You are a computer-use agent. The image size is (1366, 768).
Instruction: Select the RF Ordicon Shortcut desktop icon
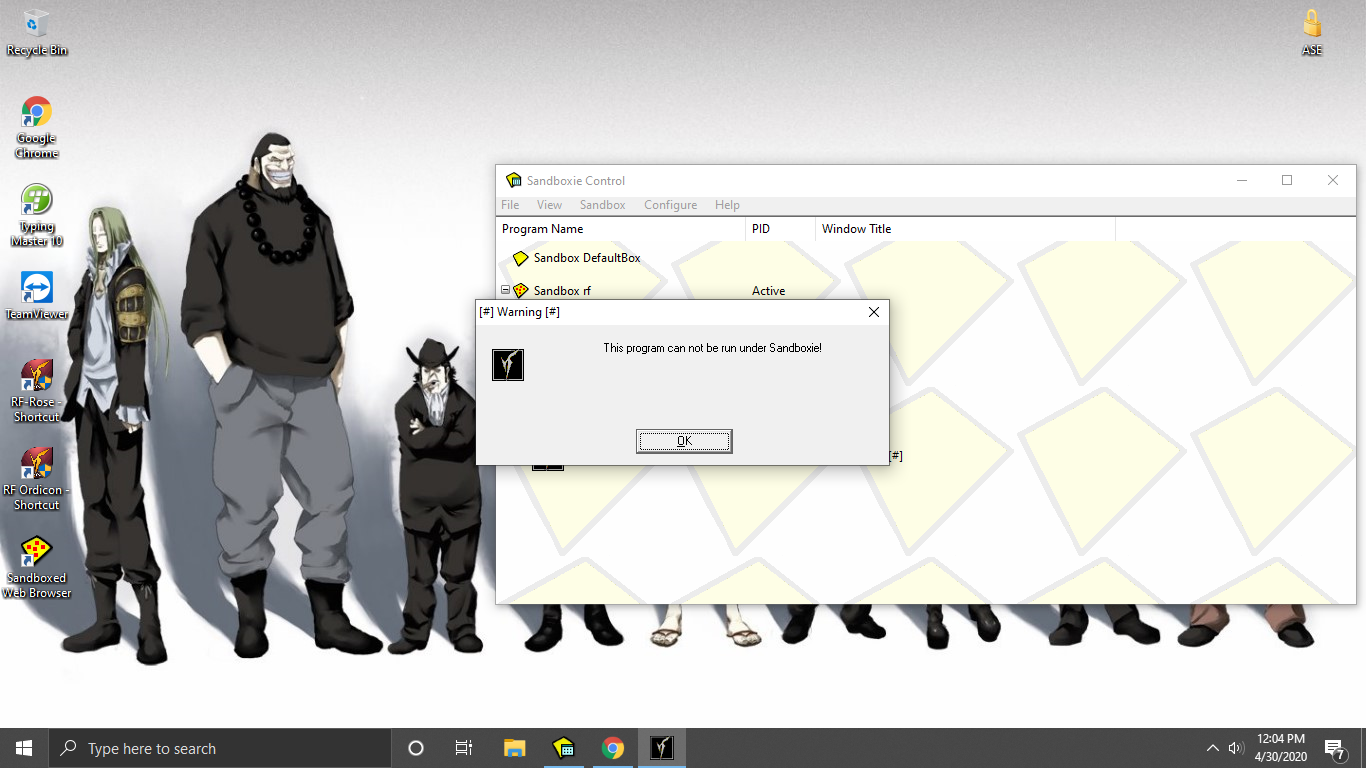37,479
